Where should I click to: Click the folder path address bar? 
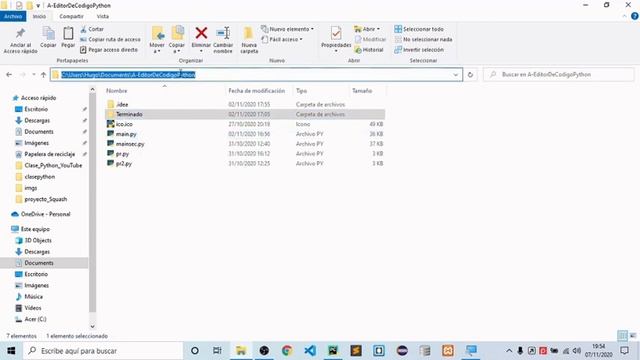tap(256, 75)
